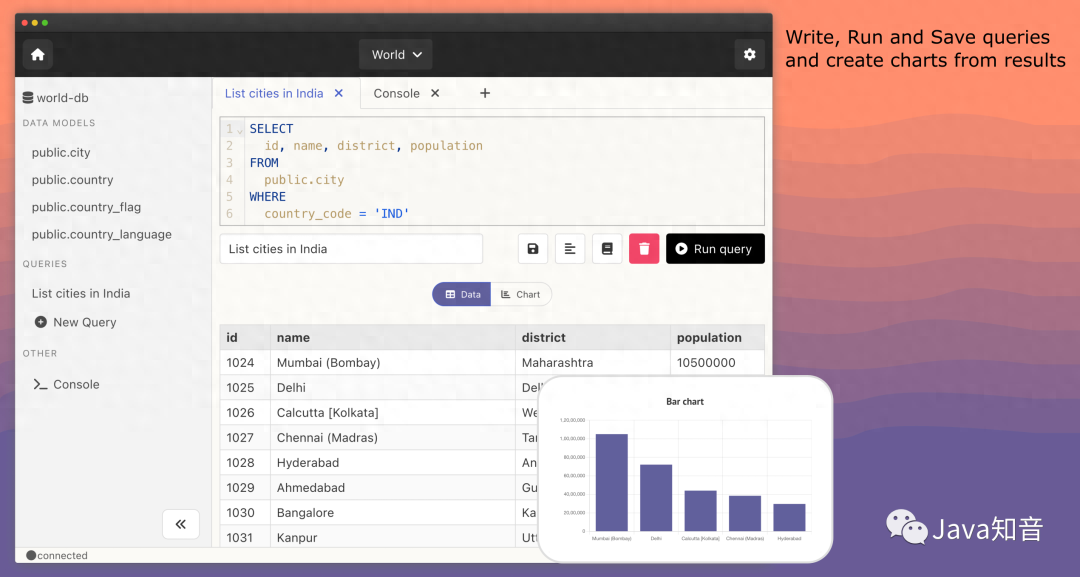Switch results to Chart view

click(x=521, y=295)
